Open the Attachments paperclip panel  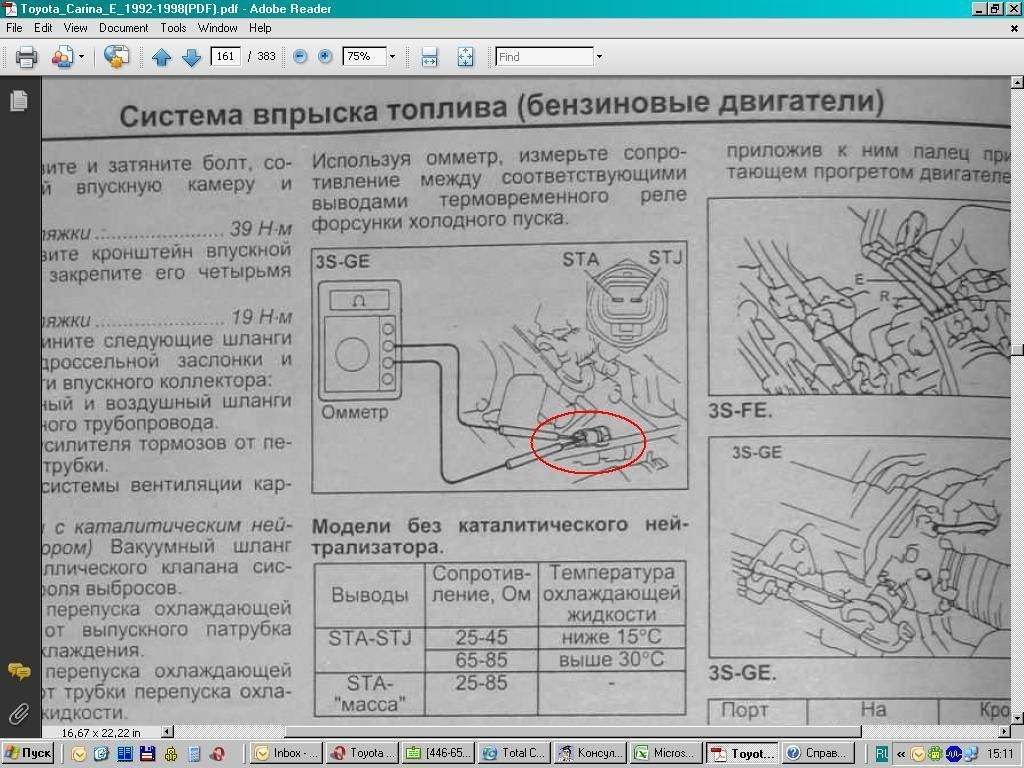click(18, 714)
